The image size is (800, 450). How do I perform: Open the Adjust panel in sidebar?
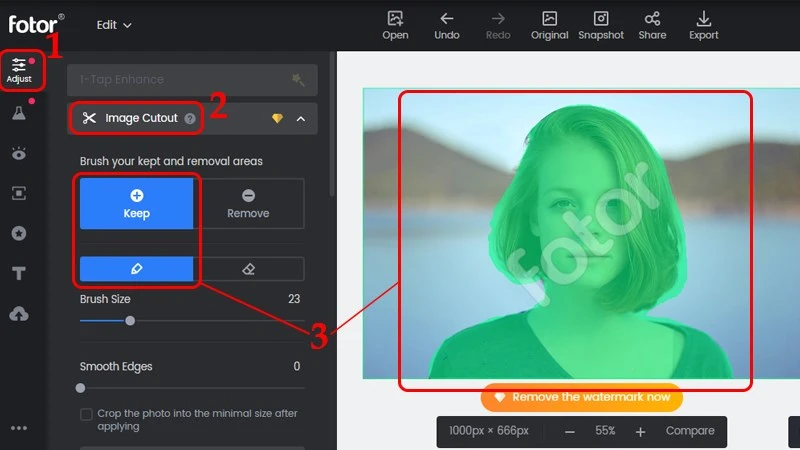pyautogui.click(x=19, y=70)
